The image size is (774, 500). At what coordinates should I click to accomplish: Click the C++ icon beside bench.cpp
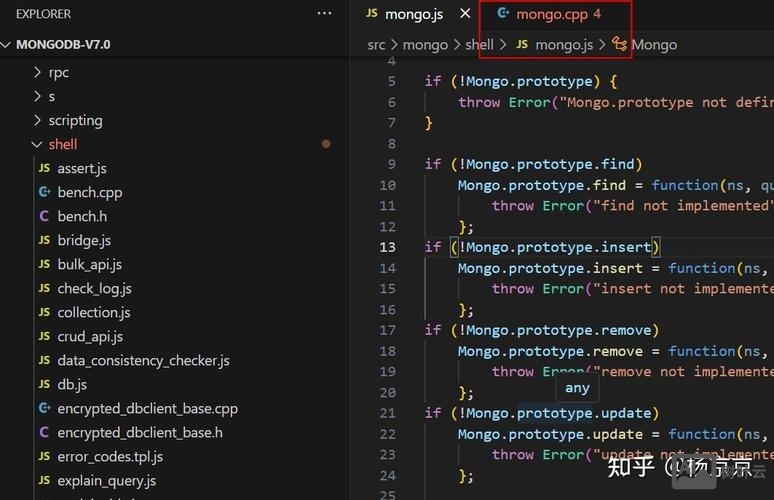tap(44, 192)
